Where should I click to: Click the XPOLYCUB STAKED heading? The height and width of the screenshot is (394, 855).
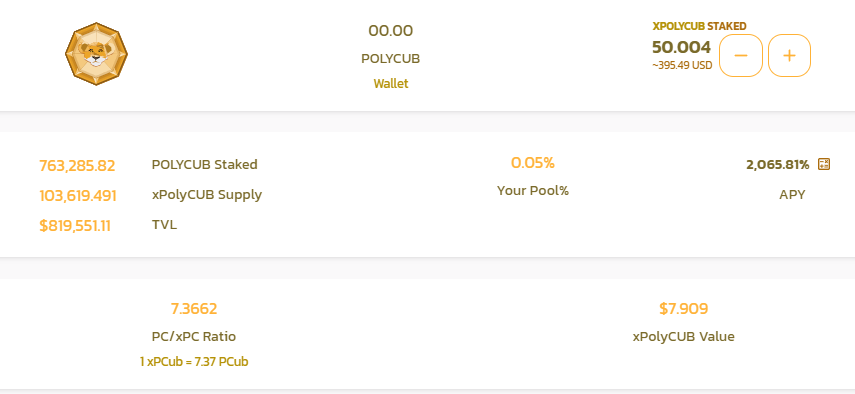(x=700, y=26)
